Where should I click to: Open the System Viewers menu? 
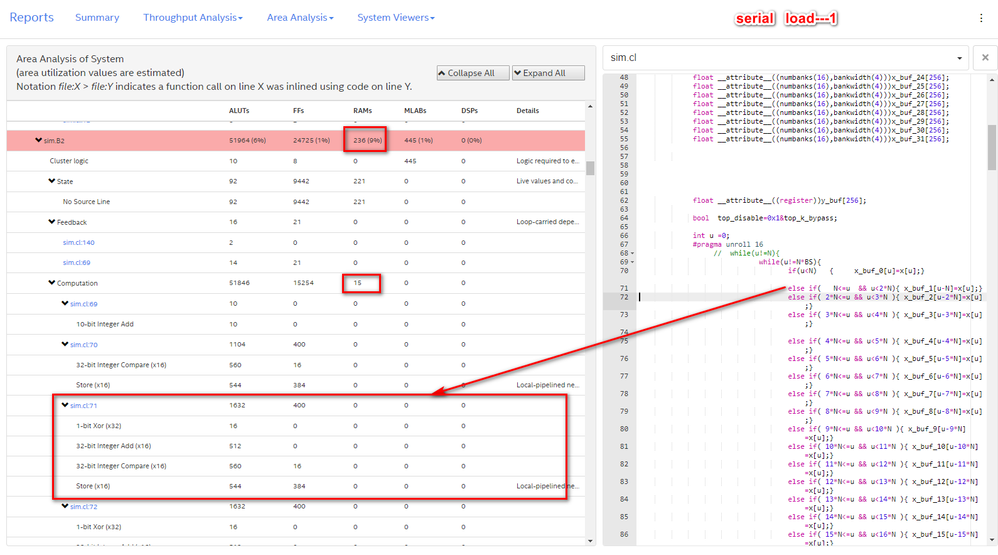pos(396,18)
